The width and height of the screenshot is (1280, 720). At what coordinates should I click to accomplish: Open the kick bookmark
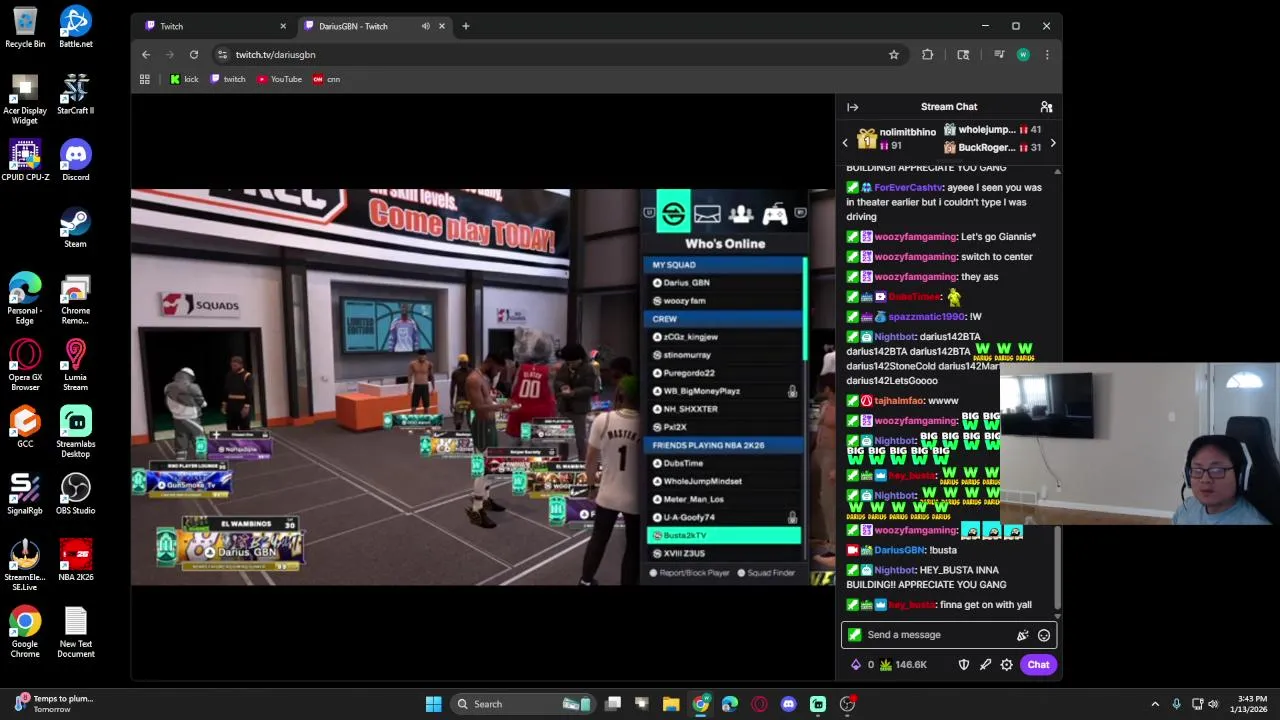[x=184, y=79]
